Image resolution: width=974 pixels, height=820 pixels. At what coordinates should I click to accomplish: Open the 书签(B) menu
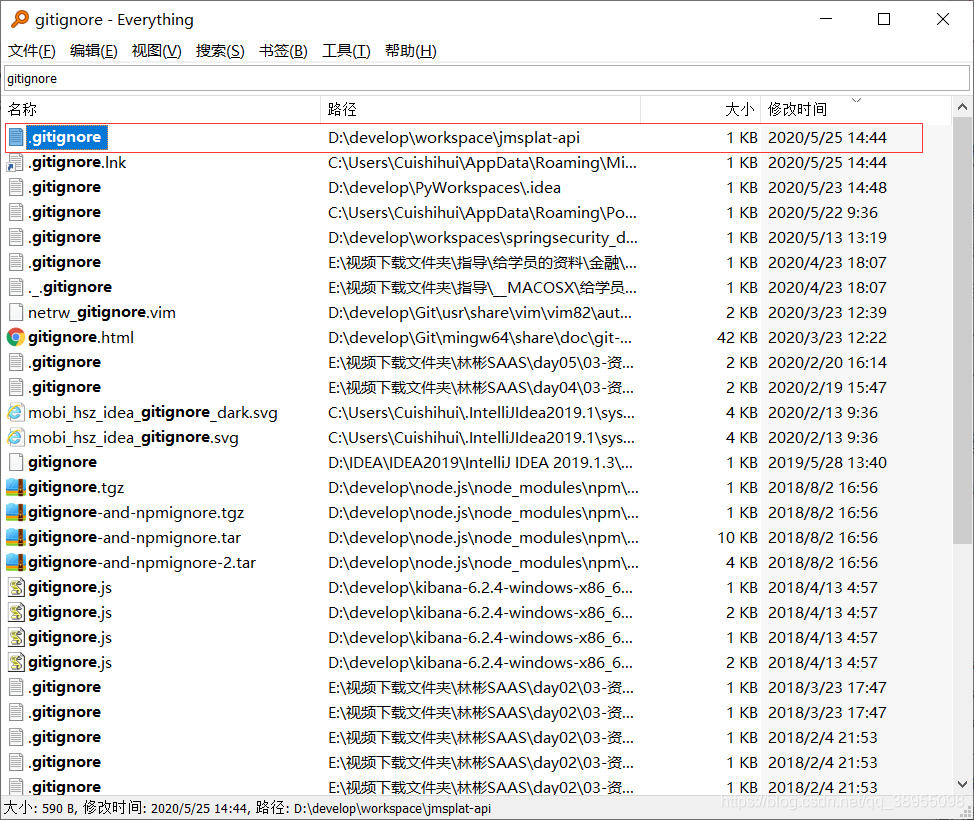click(283, 51)
